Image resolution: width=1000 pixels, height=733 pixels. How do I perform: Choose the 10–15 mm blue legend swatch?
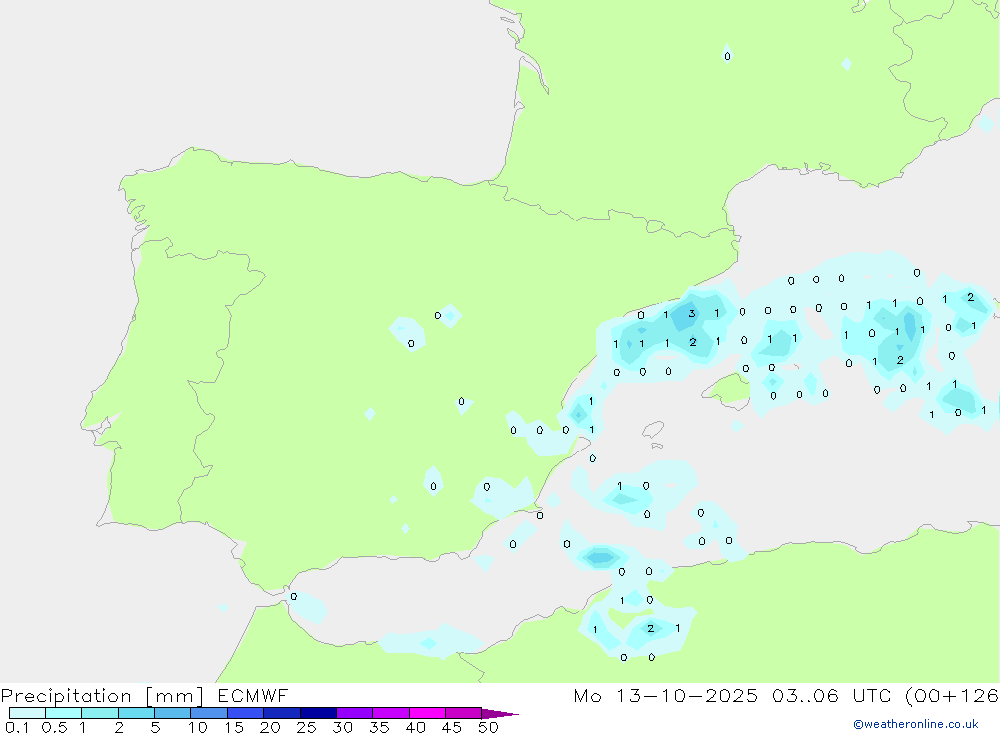pyautogui.click(x=209, y=713)
